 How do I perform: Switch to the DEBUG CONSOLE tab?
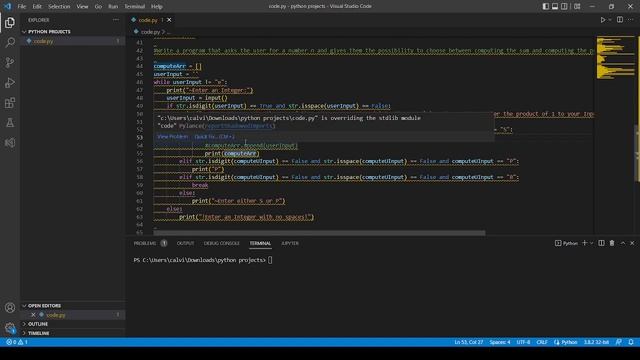pos(222,243)
